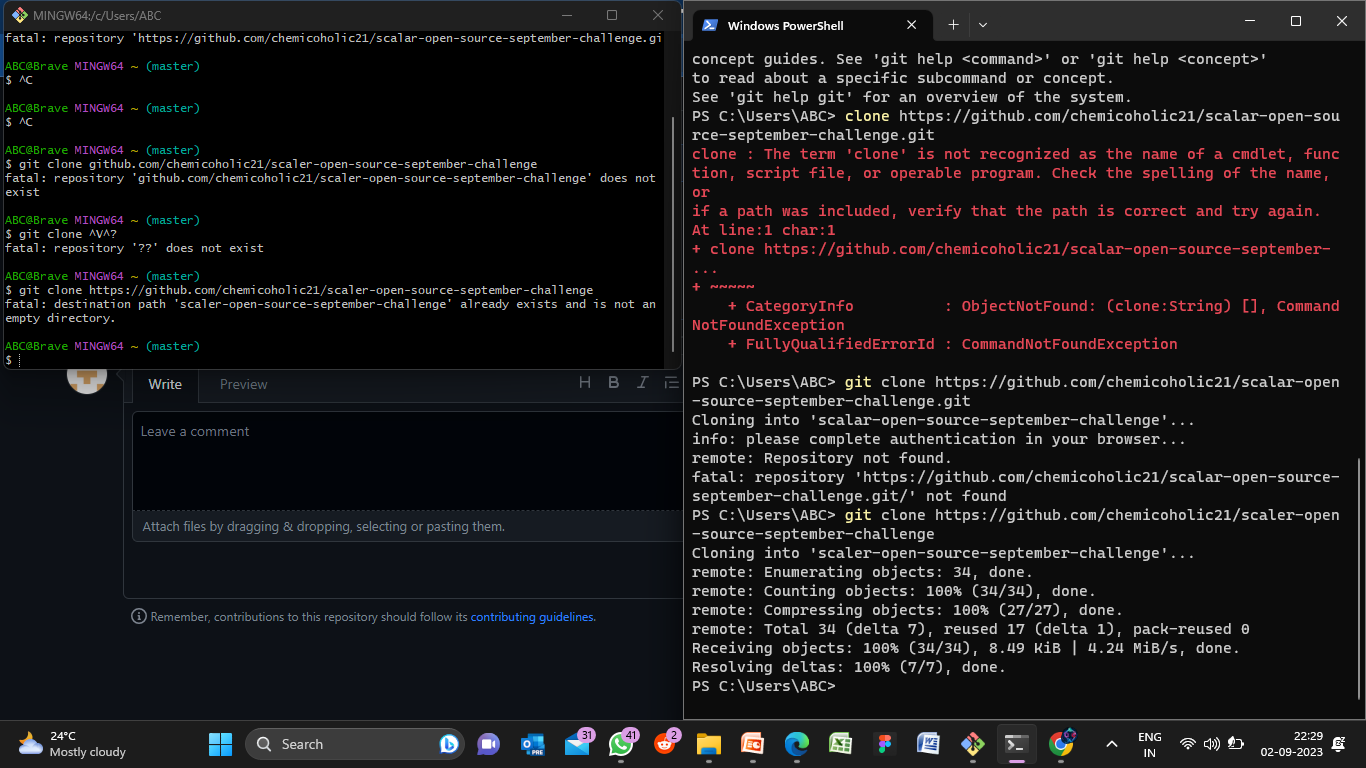Apply bold formatting in the comment toolbar
Viewport: 1366px width, 768px height.
pos(613,382)
